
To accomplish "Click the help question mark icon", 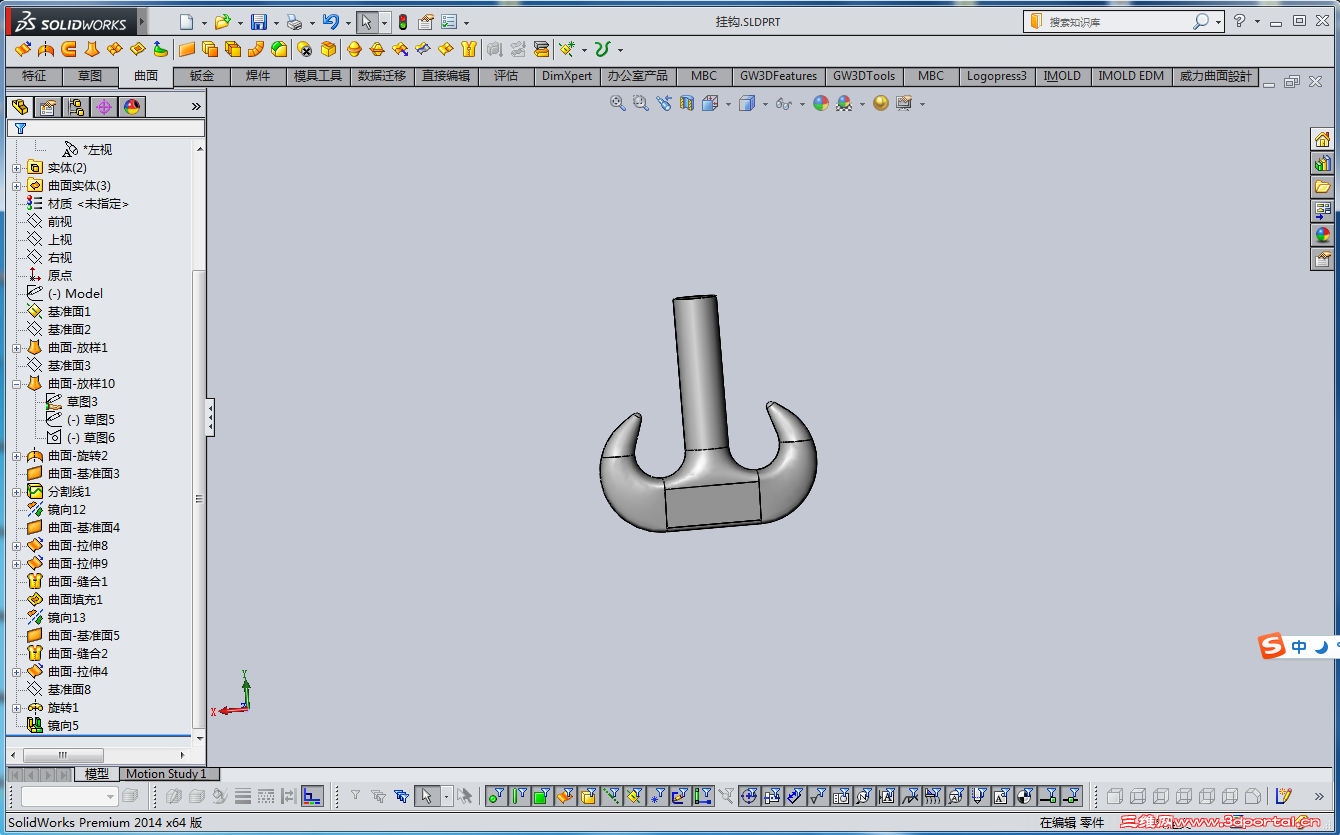I will coord(1240,21).
